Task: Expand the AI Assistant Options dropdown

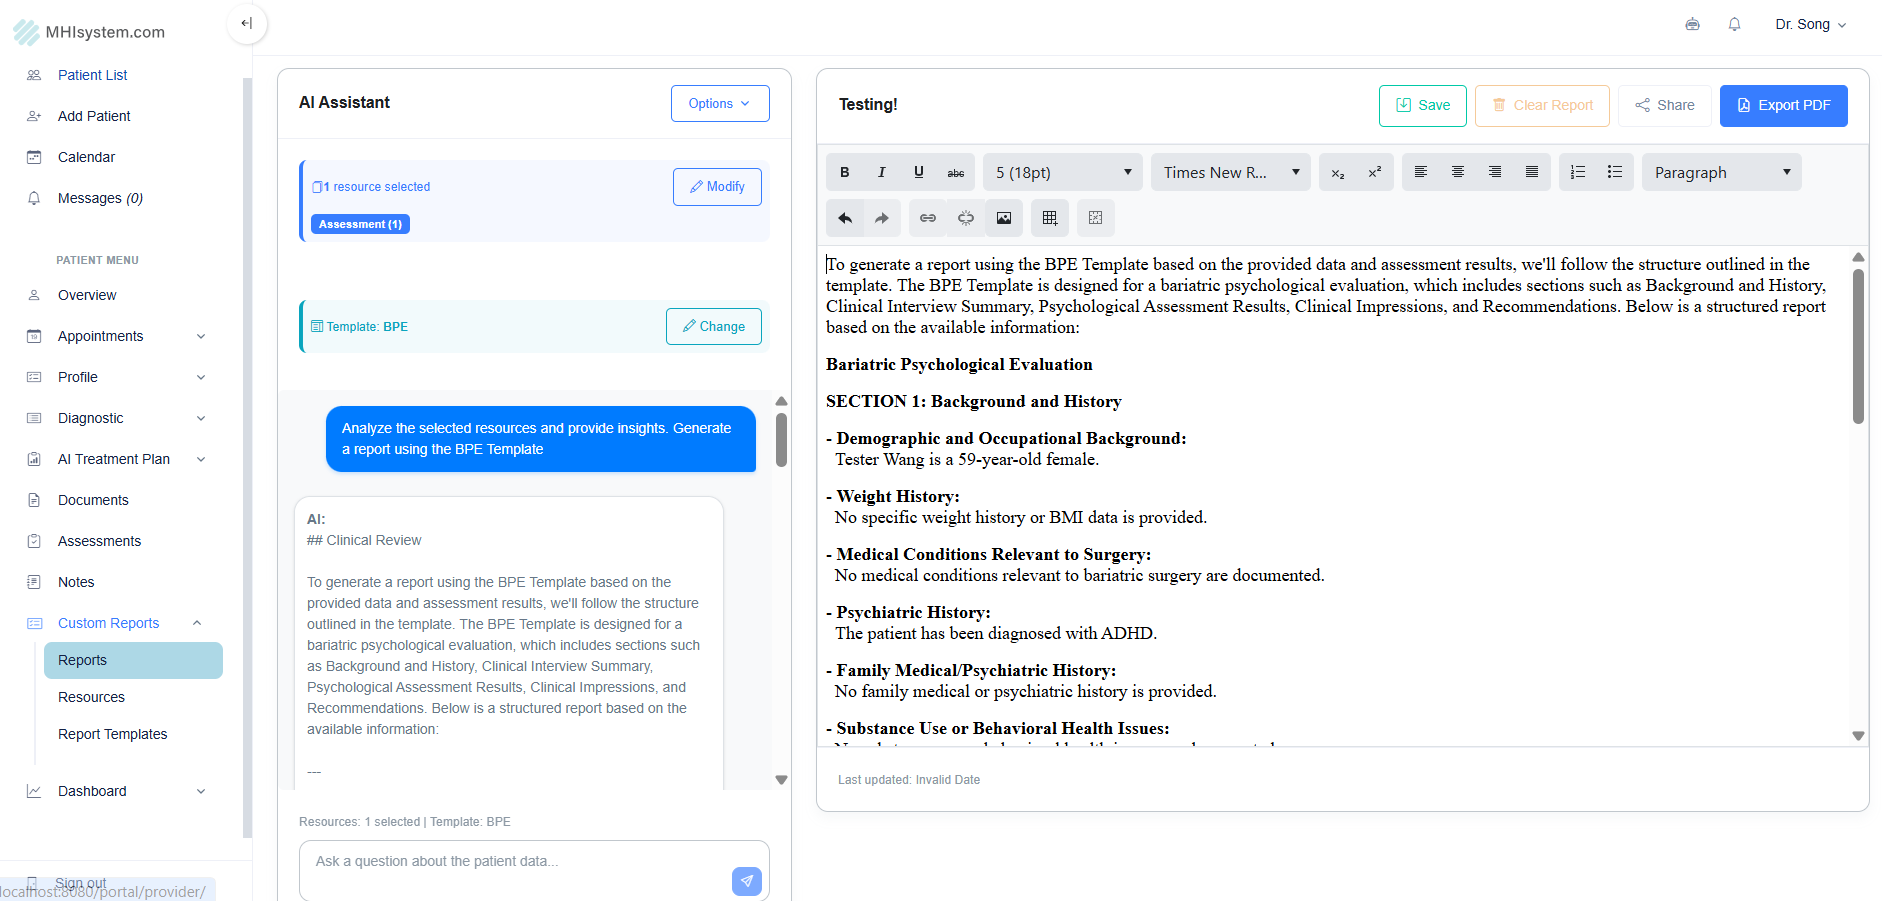Action: click(719, 103)
